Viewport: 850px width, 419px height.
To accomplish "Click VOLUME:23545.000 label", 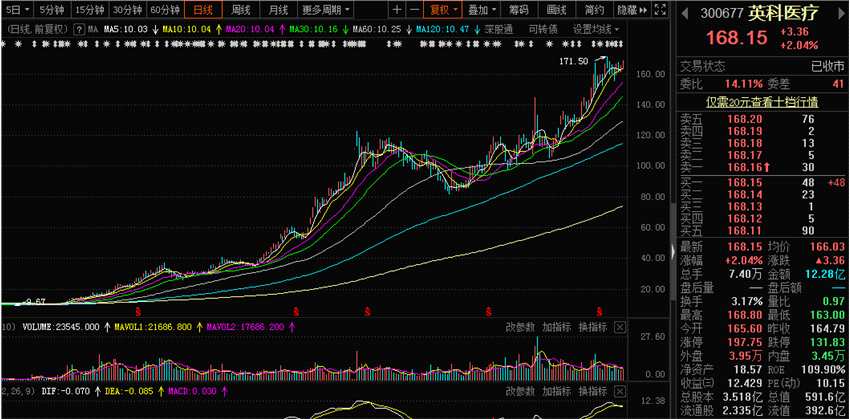I will point(61,327).
